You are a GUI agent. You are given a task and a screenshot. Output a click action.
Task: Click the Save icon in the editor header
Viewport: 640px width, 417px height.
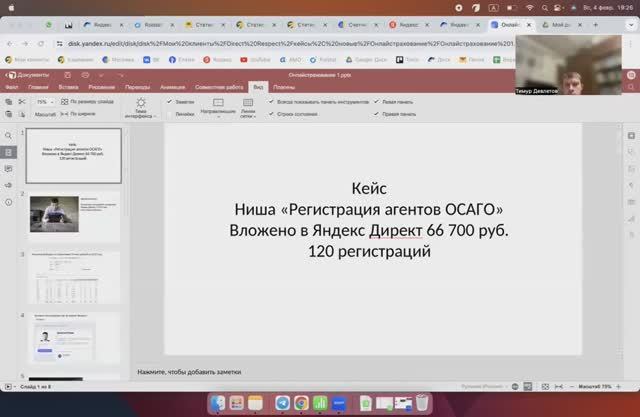pyautogui.click(x=68, y=75)
